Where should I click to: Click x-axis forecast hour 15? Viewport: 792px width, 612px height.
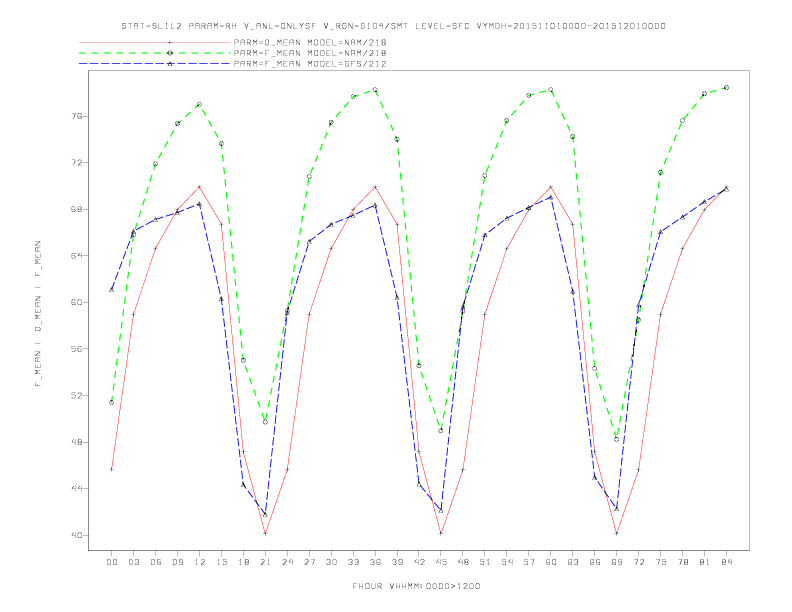click(x=221, y=562)
